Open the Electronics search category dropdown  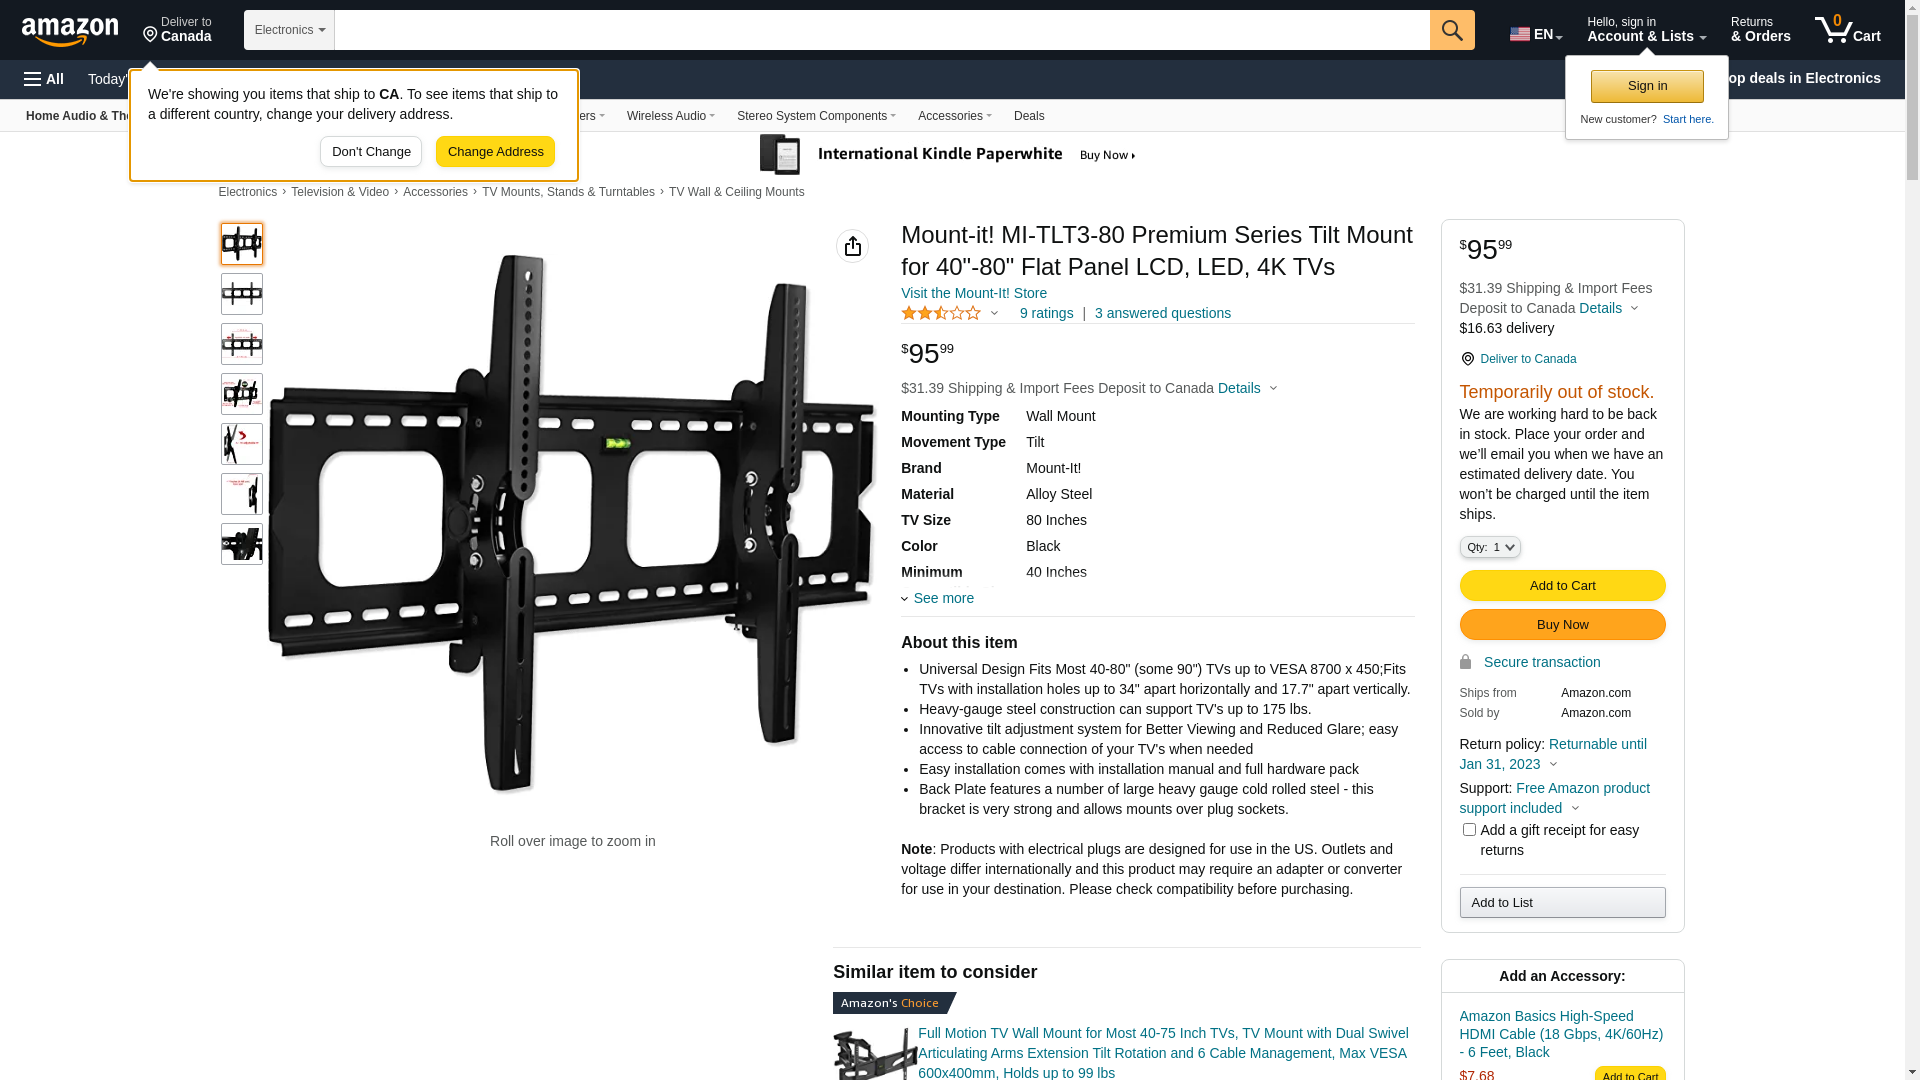coord(289,30)
